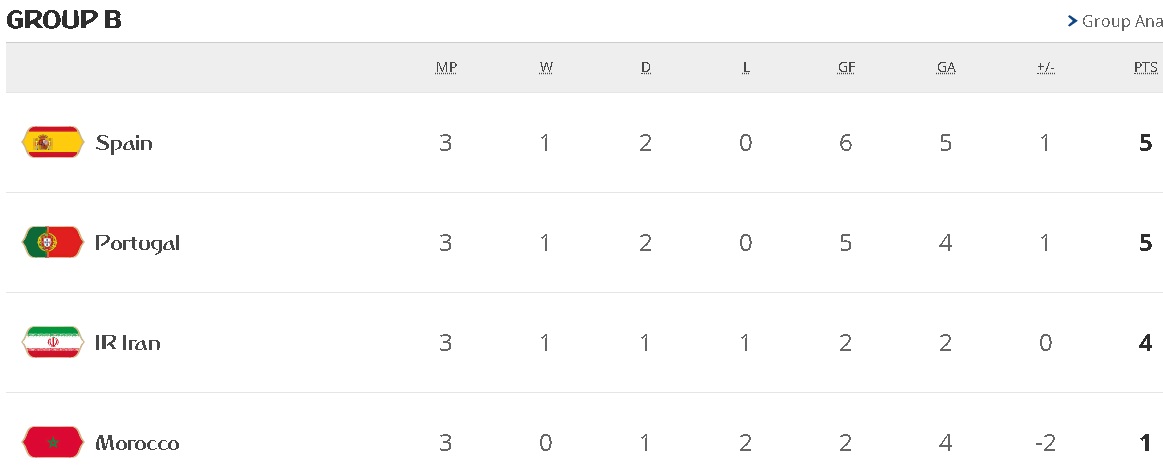Open the Group Analysis link
Image resolution: width=1163 pixels, height=475 pixels.
point(1121,21)
